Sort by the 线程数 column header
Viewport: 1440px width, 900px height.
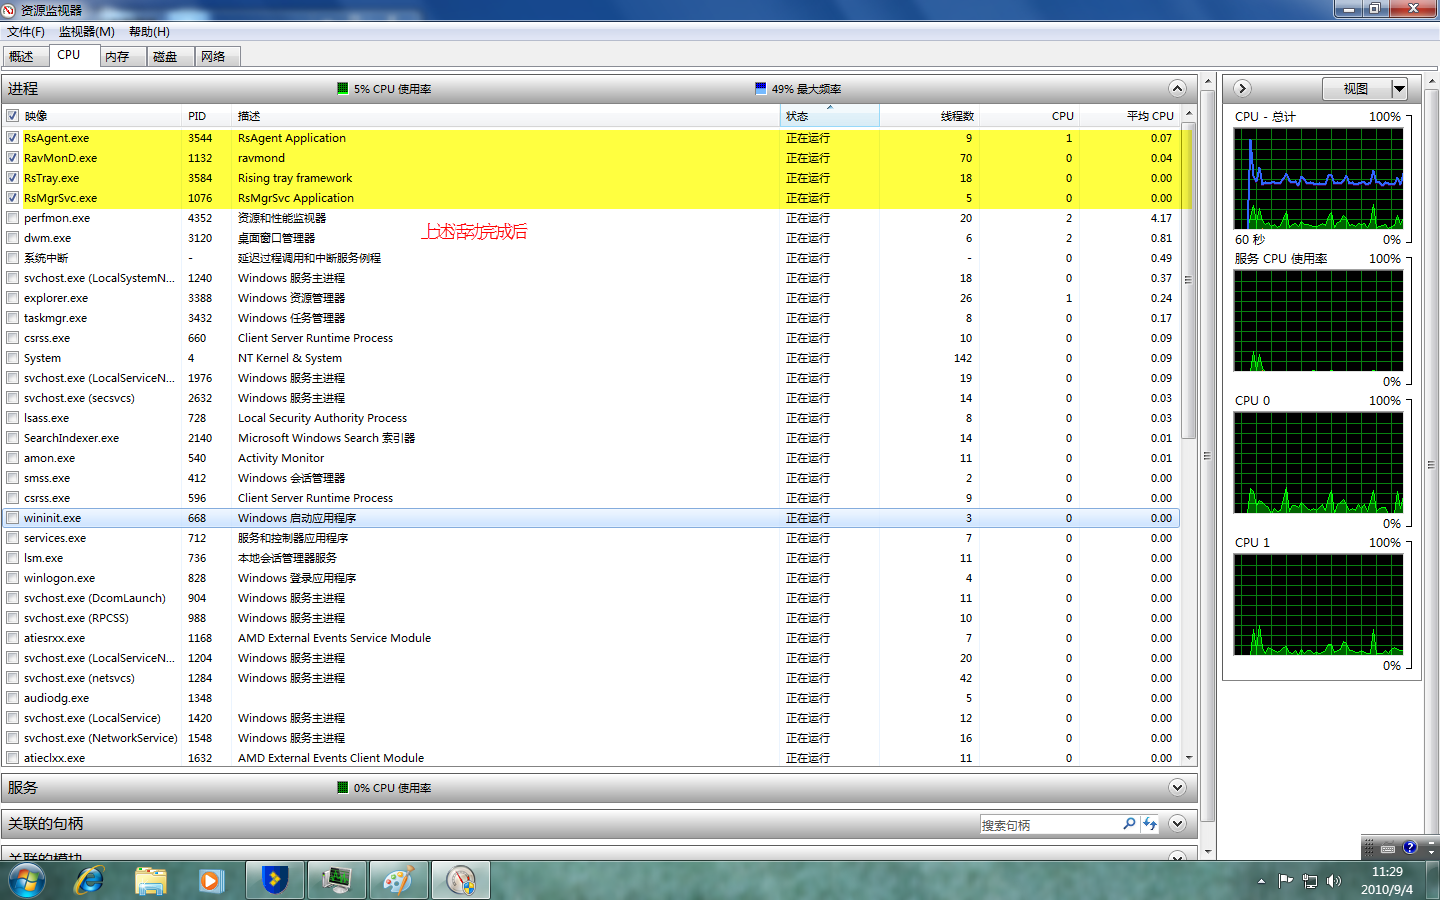929,116
